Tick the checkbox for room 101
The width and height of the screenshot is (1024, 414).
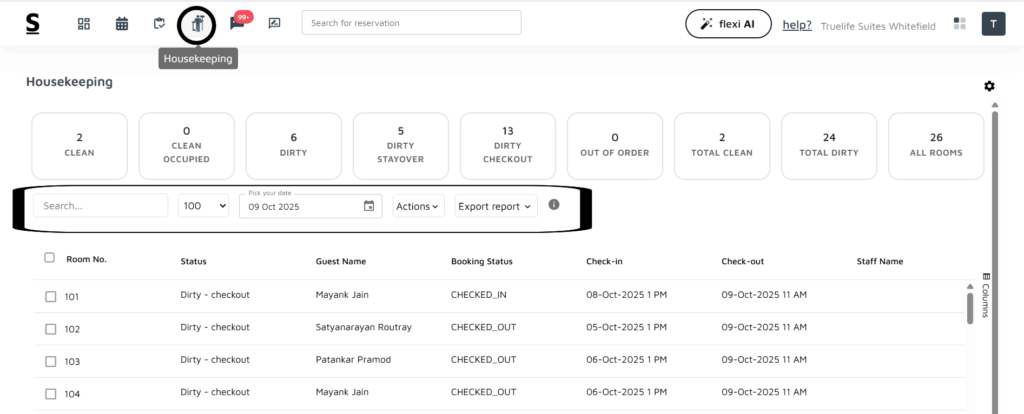click(x=51, y=296)
